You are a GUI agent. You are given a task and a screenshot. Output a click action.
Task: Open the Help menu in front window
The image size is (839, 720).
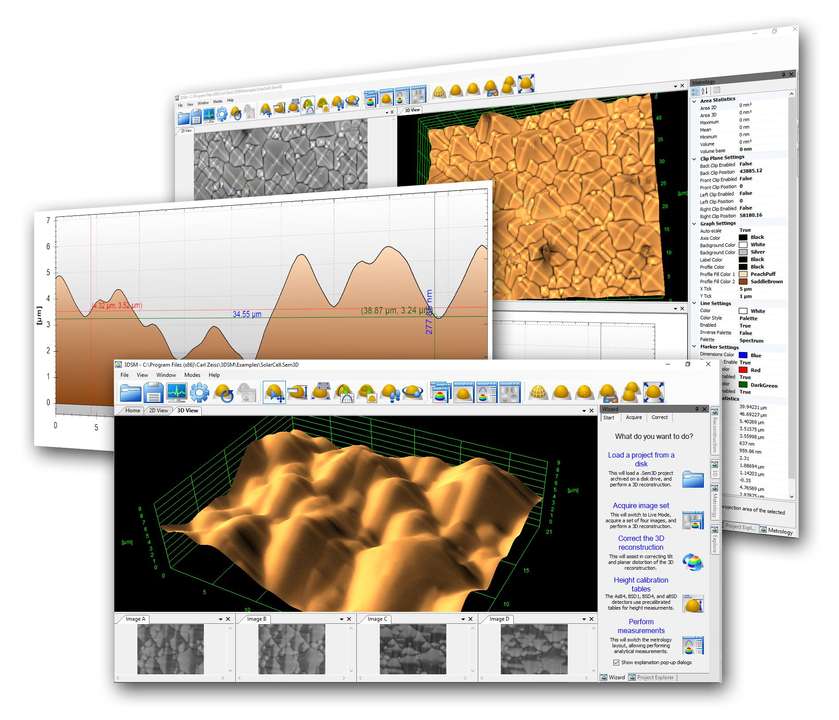tap(214, 375)
